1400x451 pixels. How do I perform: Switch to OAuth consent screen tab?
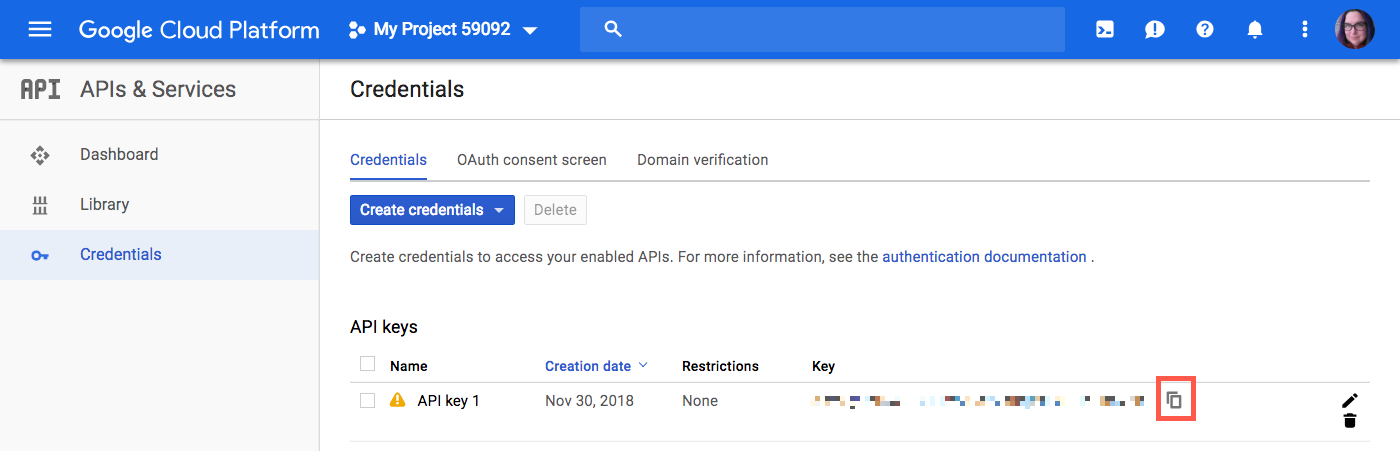pyautogui.click(x=532, y=160)
